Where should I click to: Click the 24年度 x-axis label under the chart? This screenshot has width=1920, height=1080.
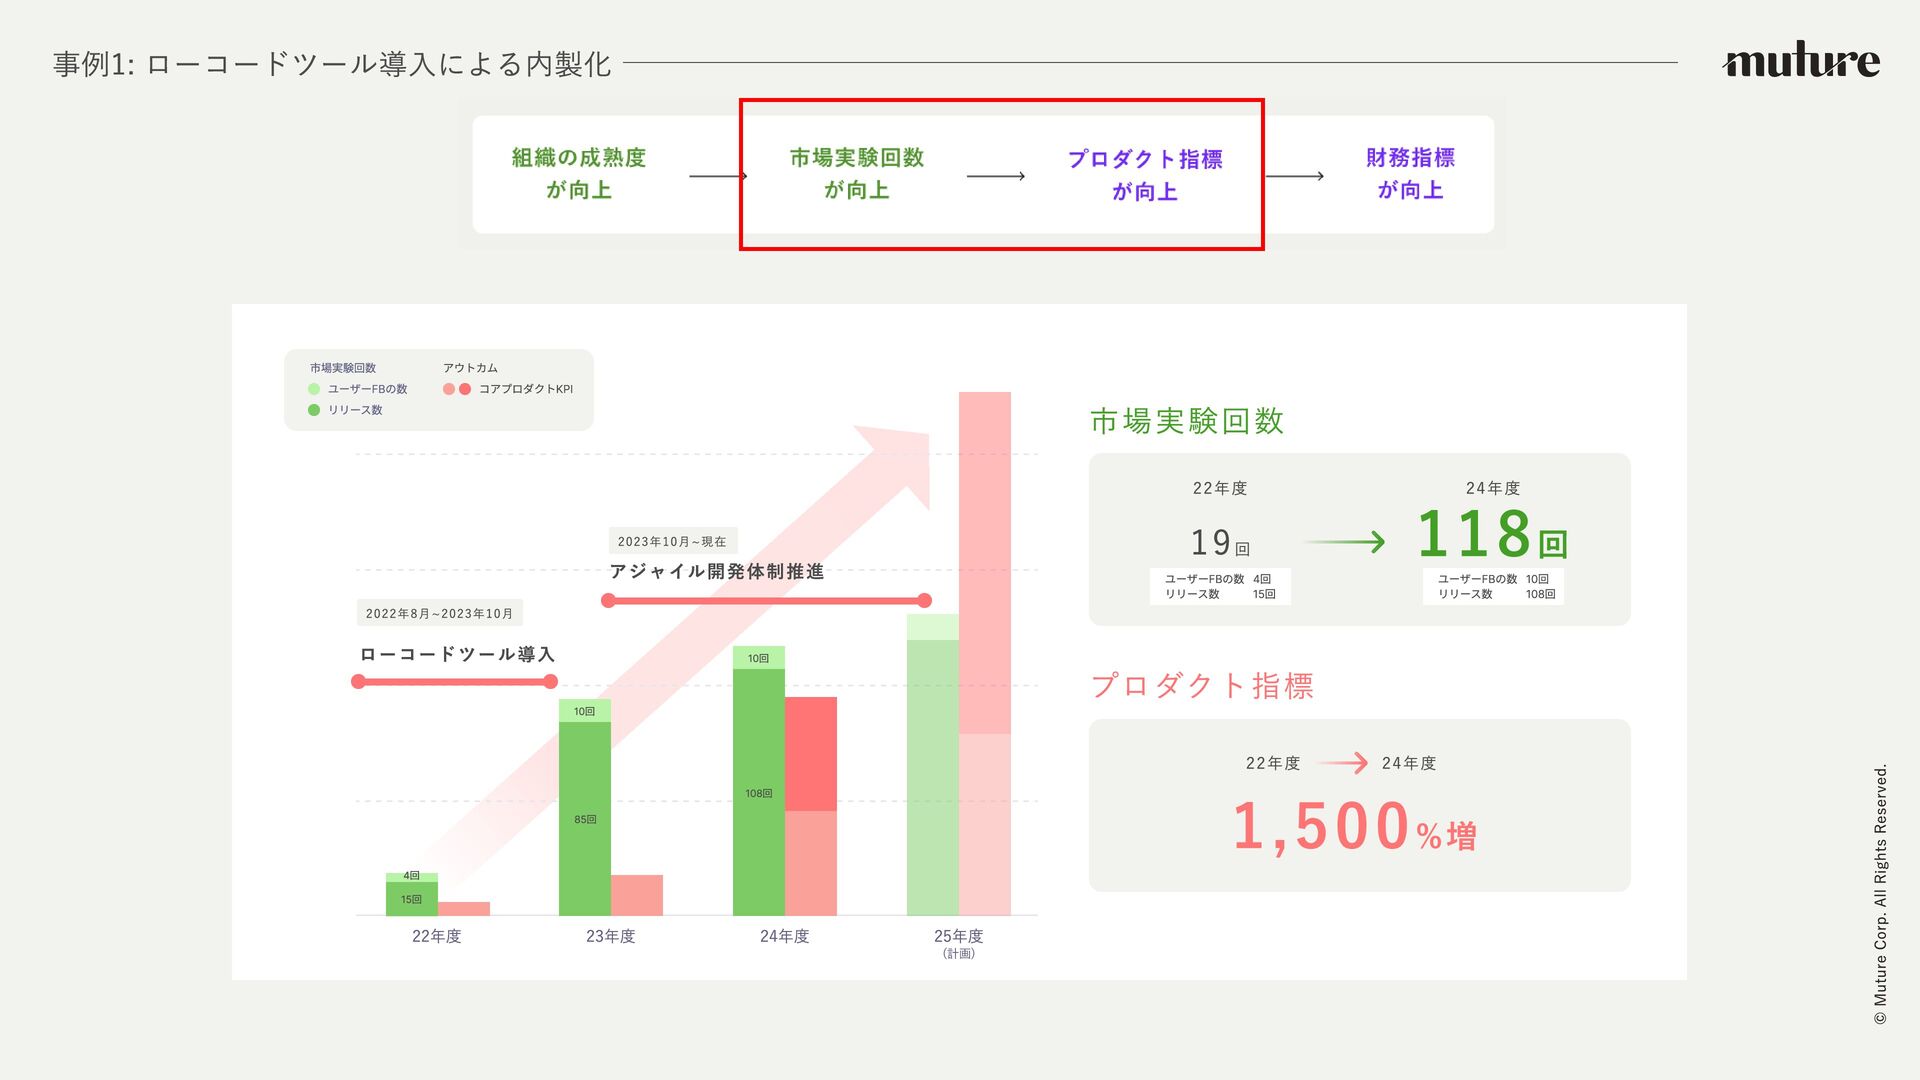tap(785, 936)
